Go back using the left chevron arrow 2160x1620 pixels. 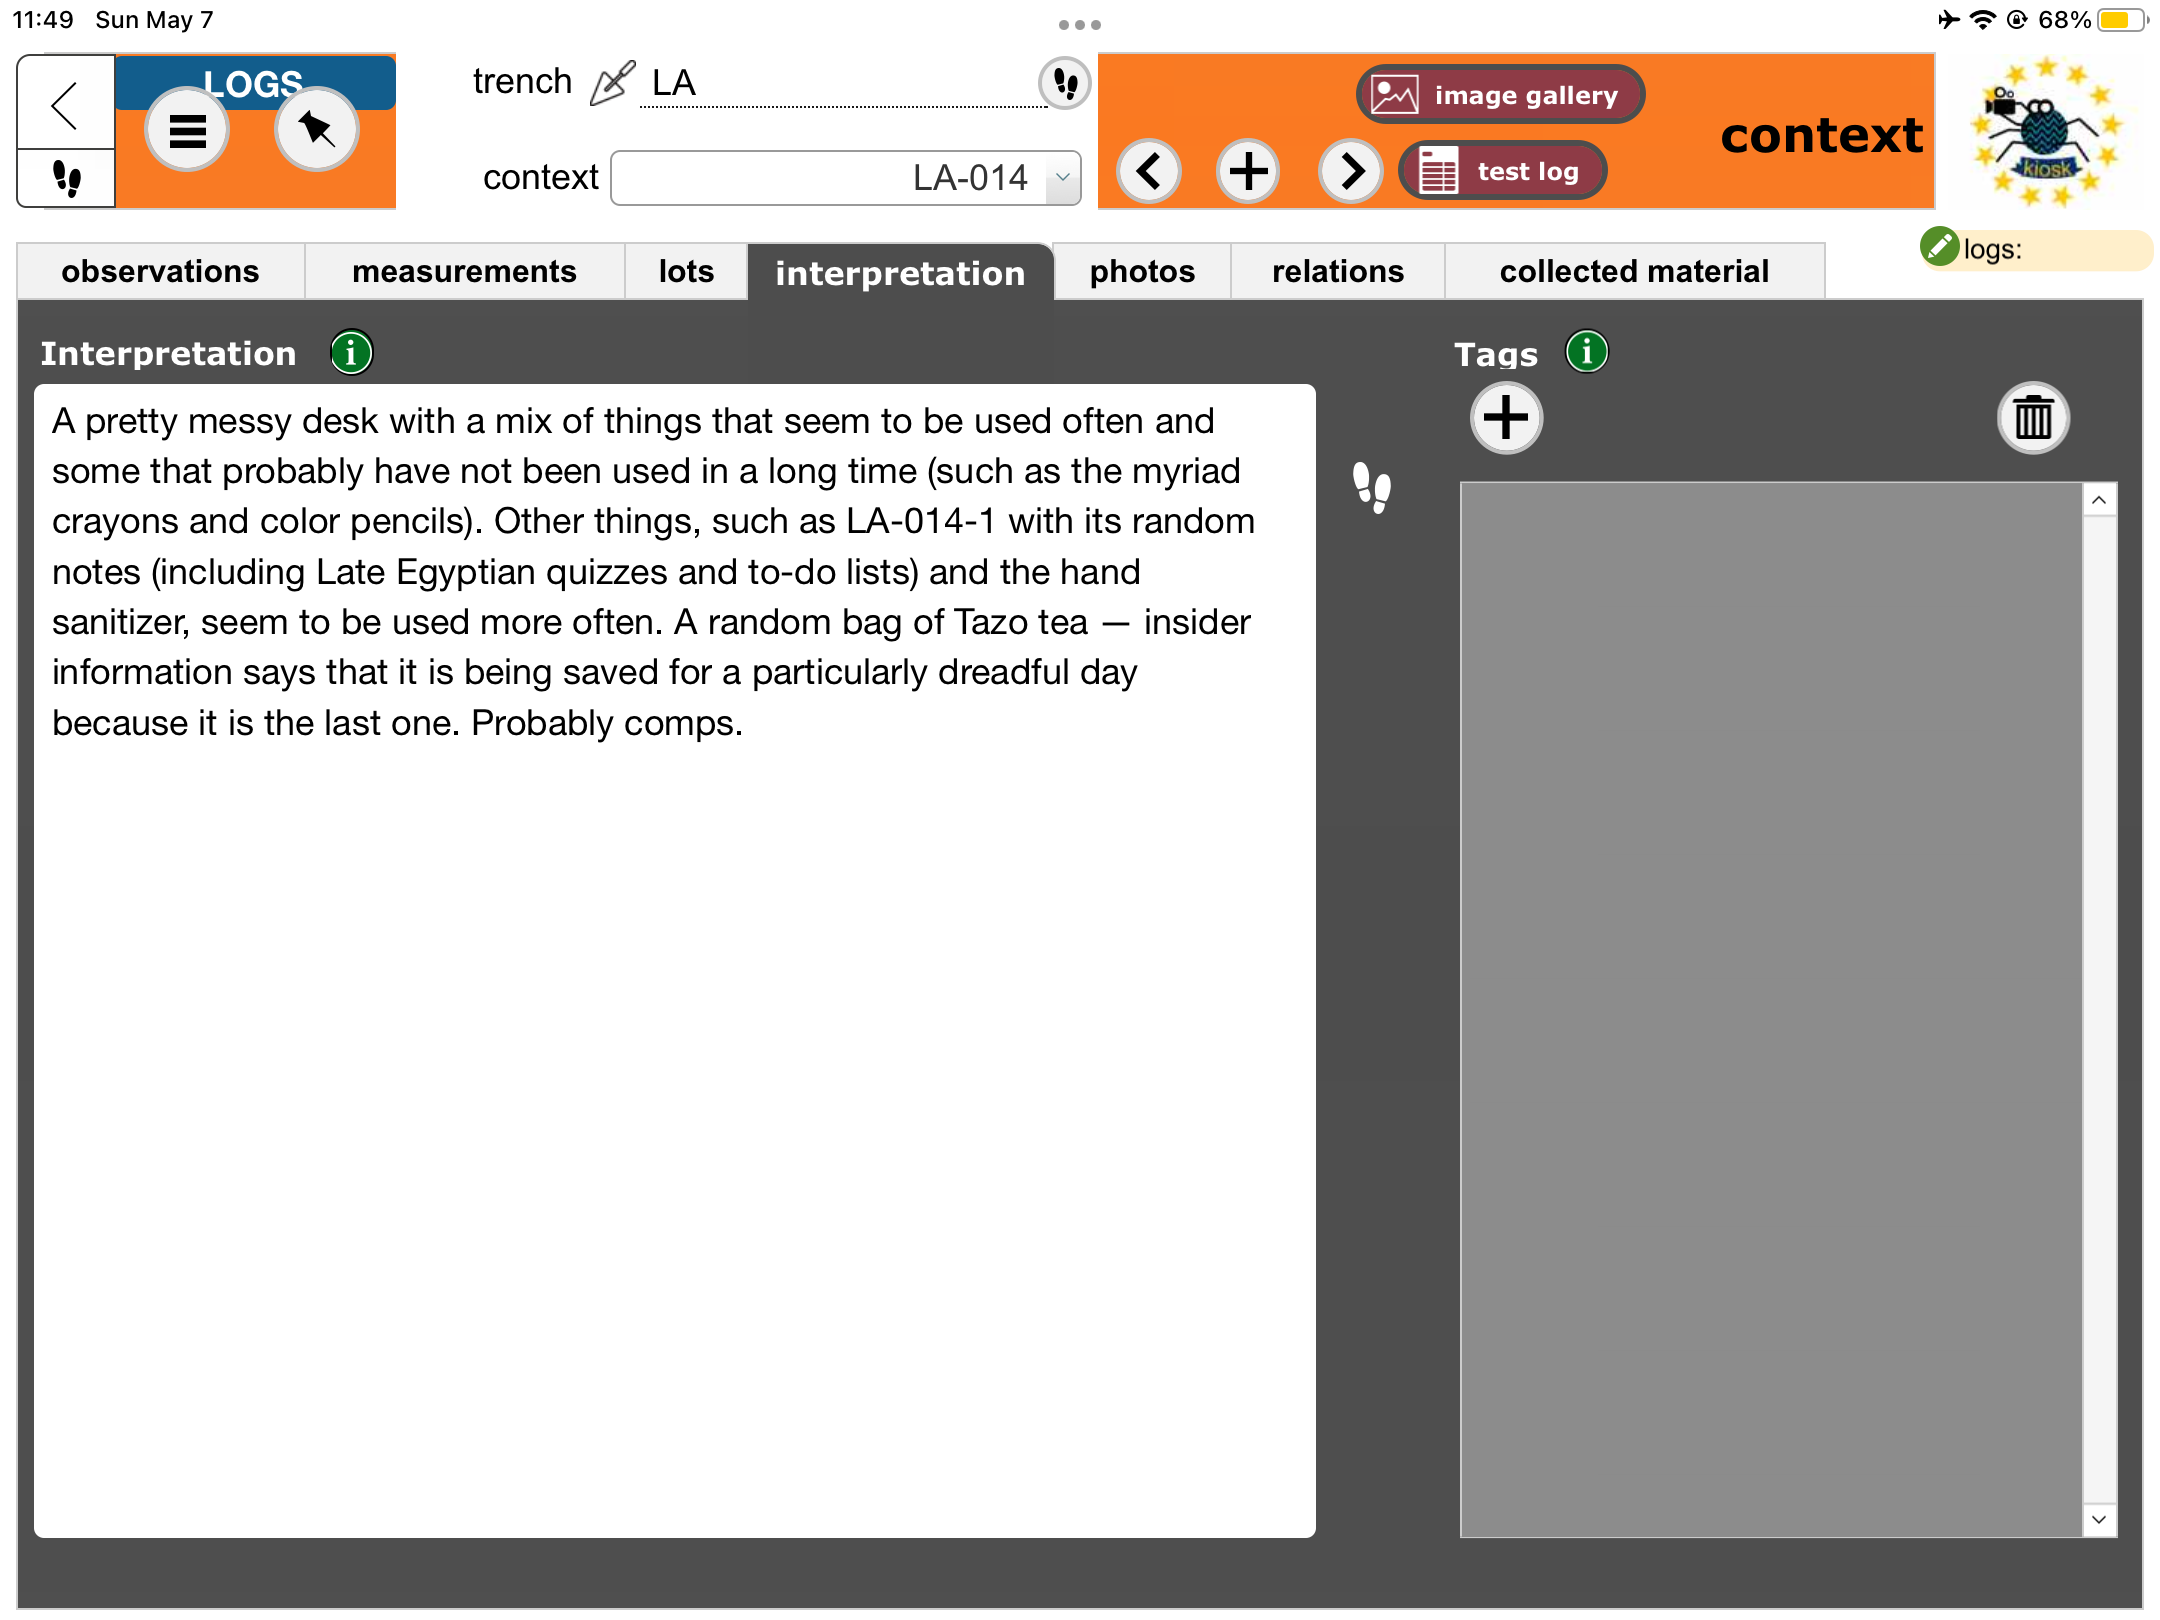coord(63,103)
